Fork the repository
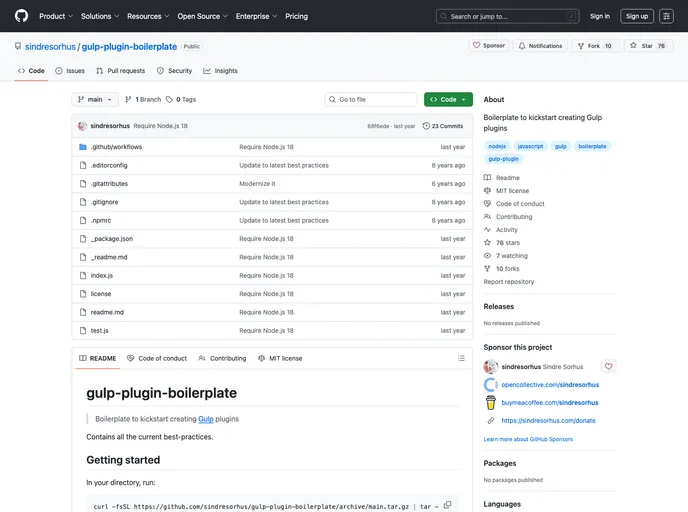688x512 pixels. point(595,46)
